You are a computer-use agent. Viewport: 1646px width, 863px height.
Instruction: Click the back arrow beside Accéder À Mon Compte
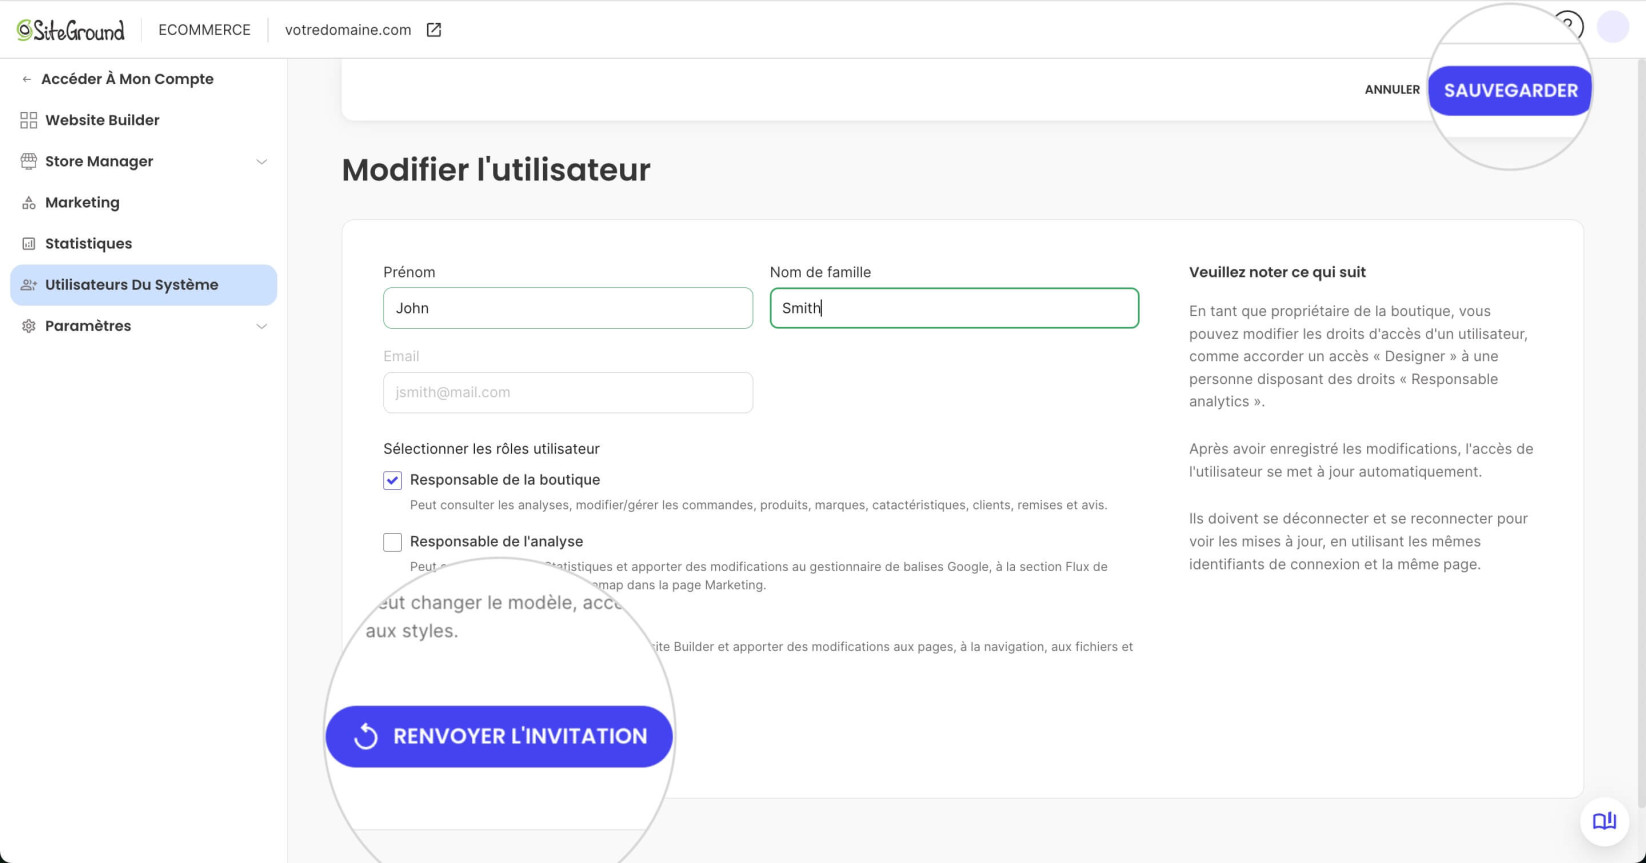pyautogui.click(x=27, y=79)
